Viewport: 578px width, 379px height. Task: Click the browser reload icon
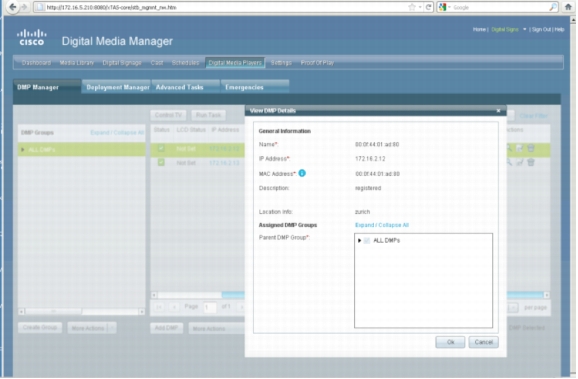click(428, 7)
